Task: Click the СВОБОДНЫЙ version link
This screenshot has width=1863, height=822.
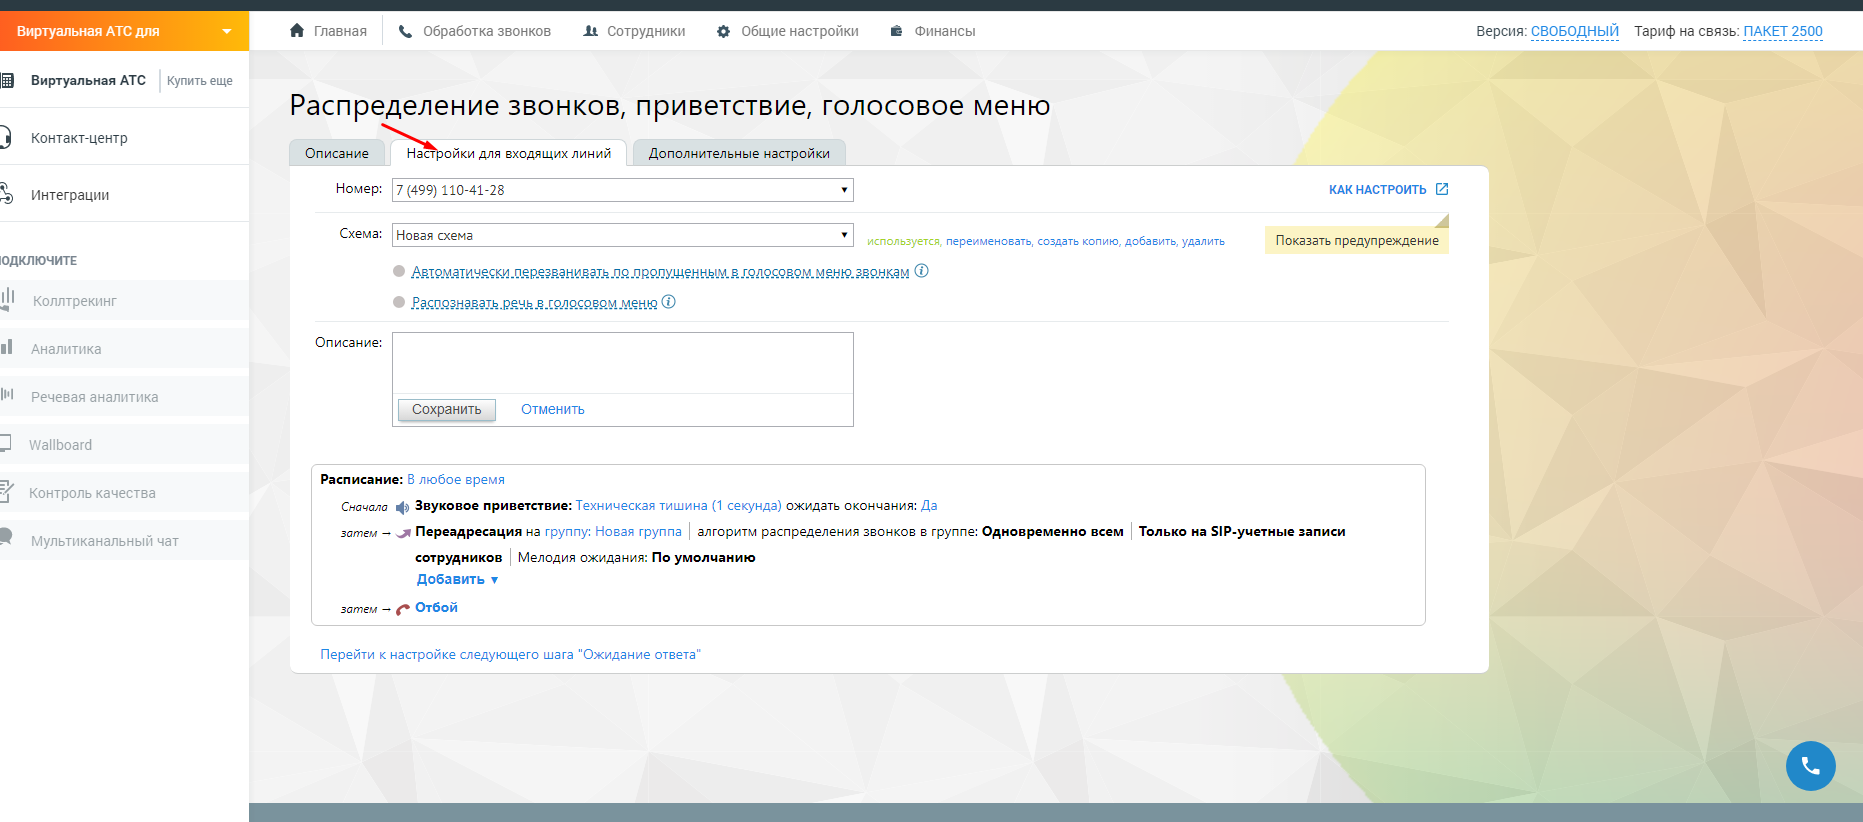Action: pos(1575,31)
